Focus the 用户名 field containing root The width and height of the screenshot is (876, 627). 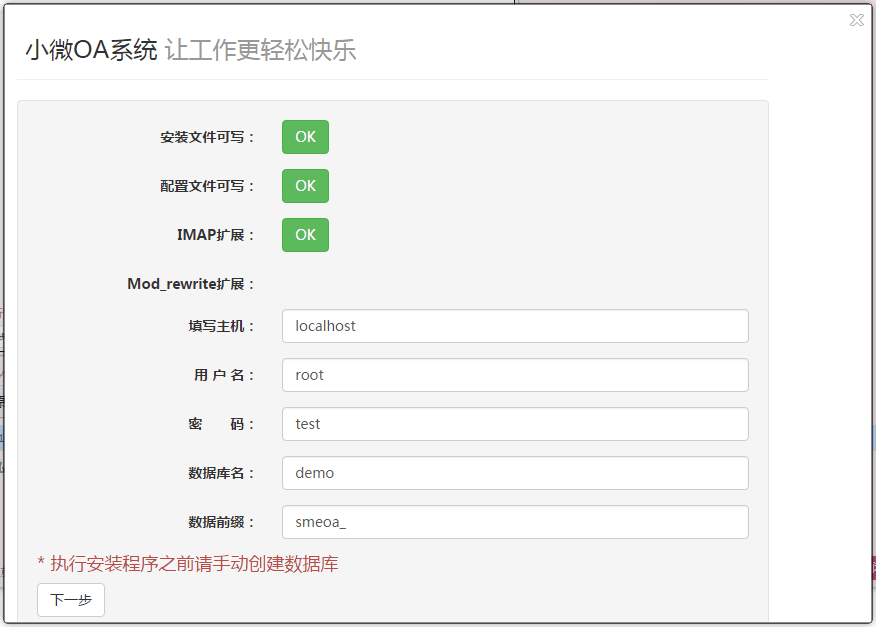click(x=515, y=375)
